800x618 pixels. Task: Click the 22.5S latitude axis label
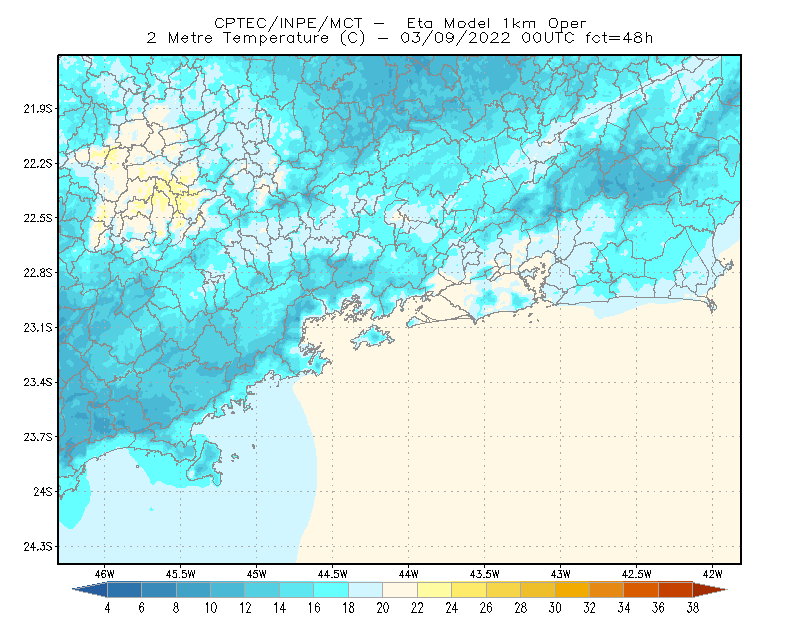click(38, 218)
